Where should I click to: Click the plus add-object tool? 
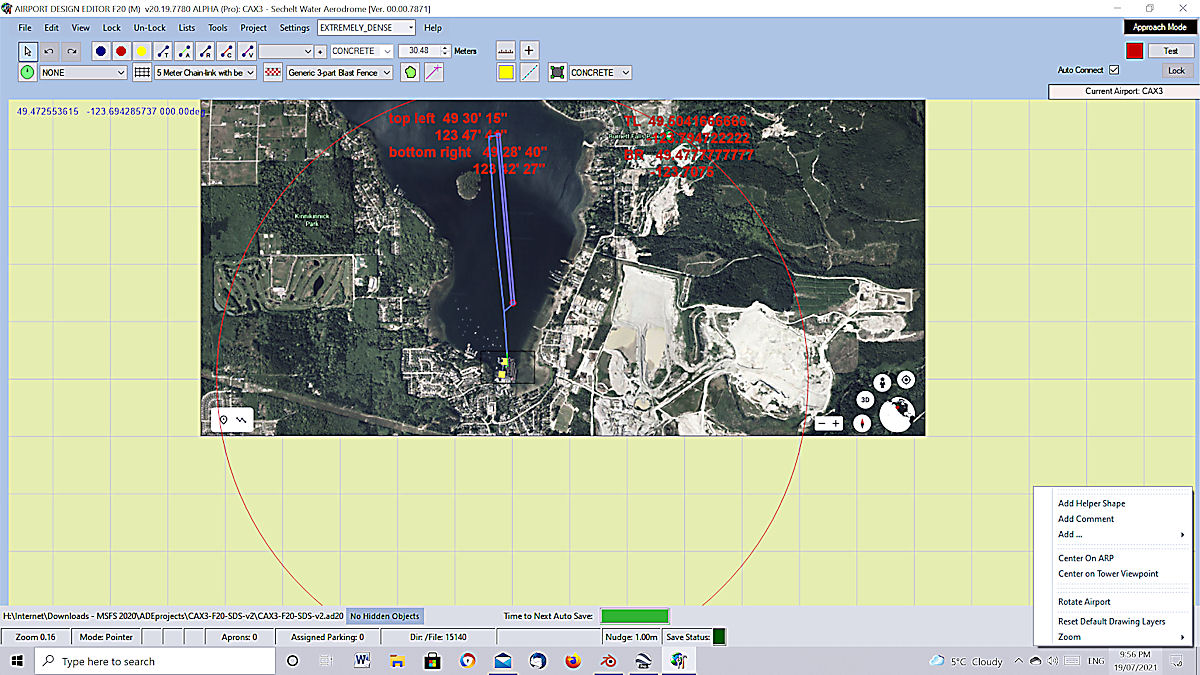[x=528, y=49]
